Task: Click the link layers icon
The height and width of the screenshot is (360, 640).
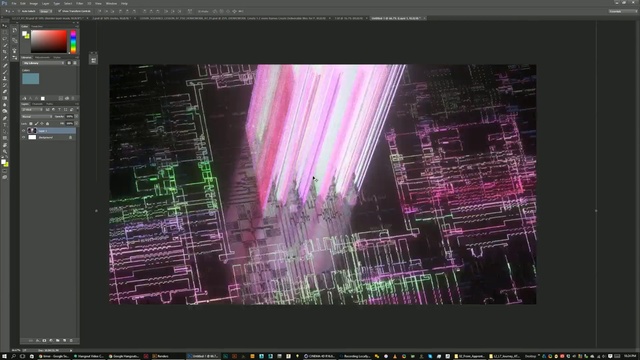Action: (x=31, y=340)
